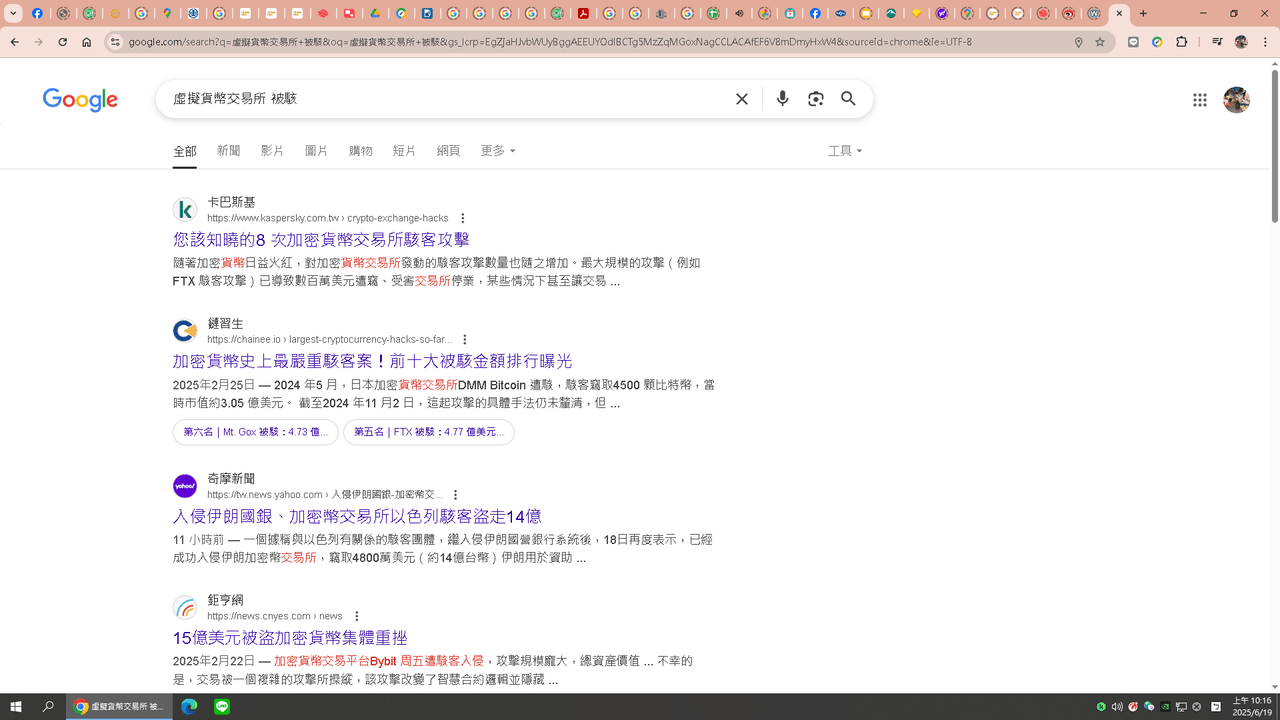This screenshot has height=720, width=1280.
Task: Go to Chrome home page button
Action: [x=87, y=42]
